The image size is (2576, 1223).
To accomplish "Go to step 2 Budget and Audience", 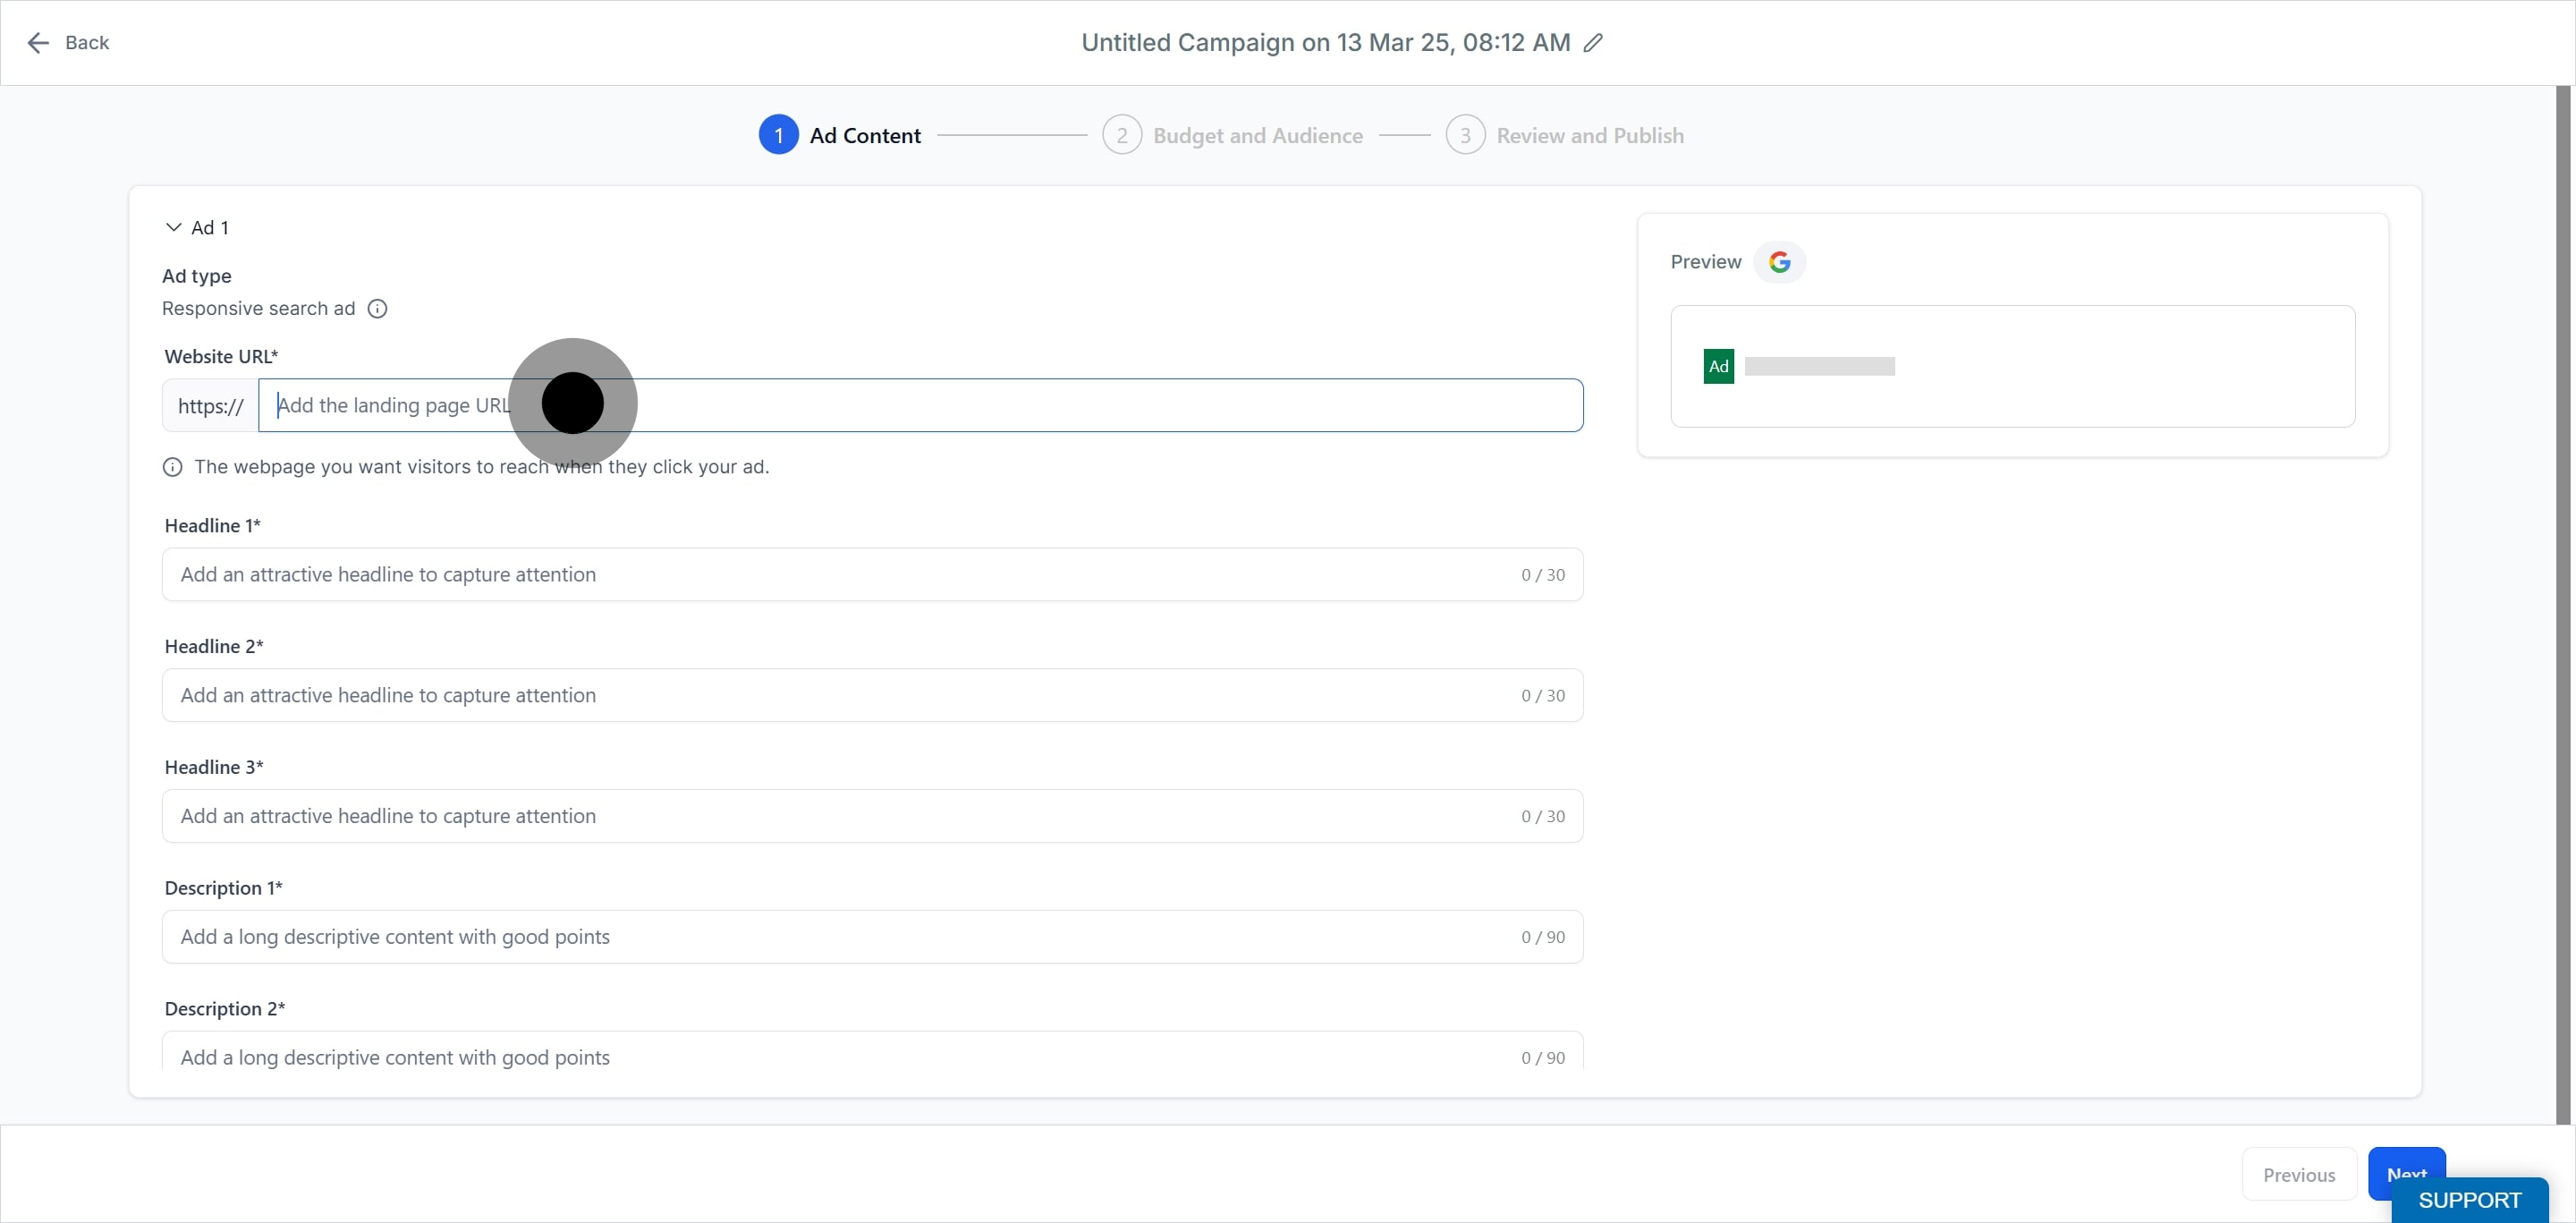I will (x=1232, y=135).
